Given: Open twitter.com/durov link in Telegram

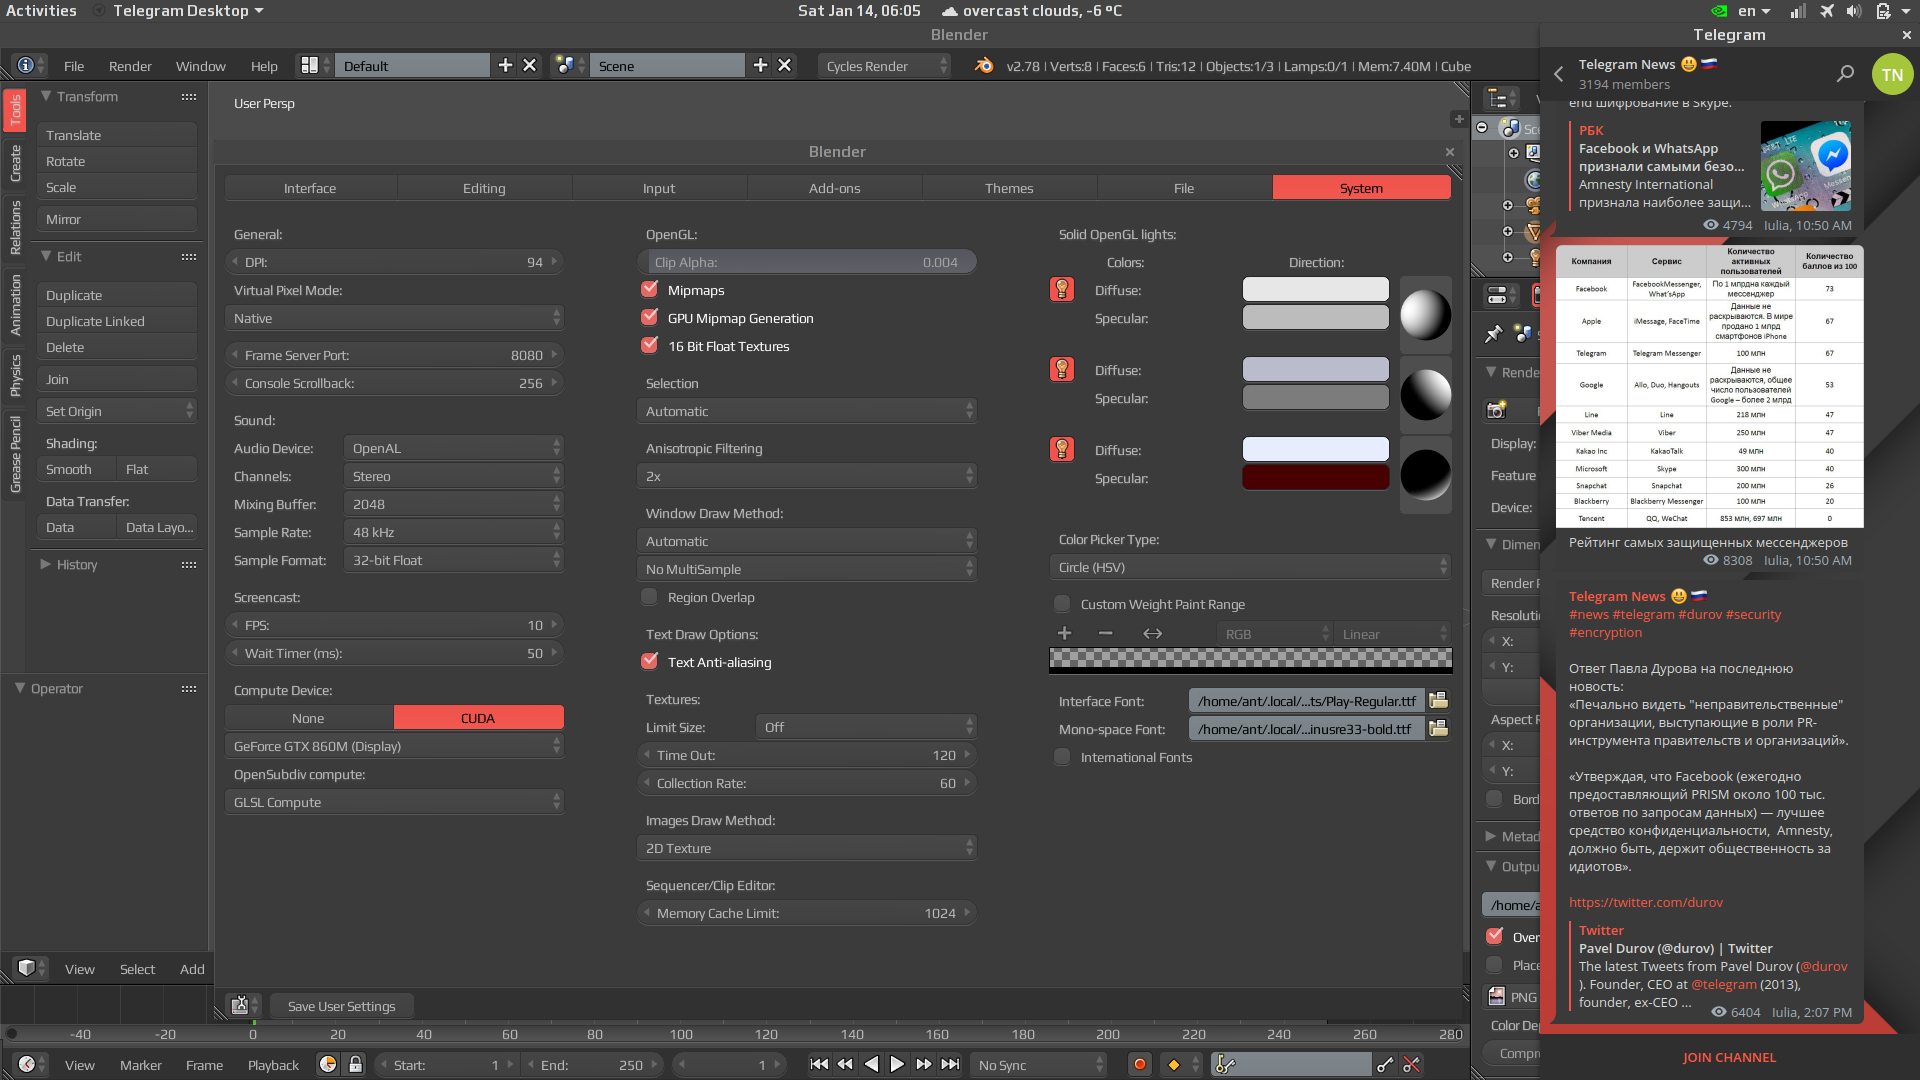Looking at the screenshot, I should (x=1646, y=902).
